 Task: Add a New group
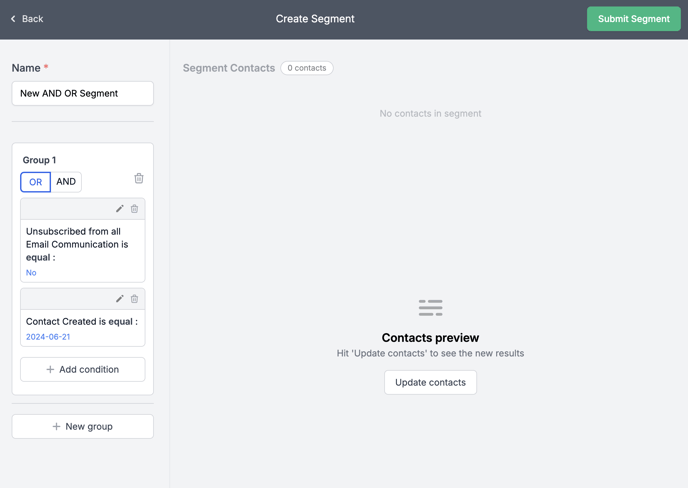coord(82,427)
